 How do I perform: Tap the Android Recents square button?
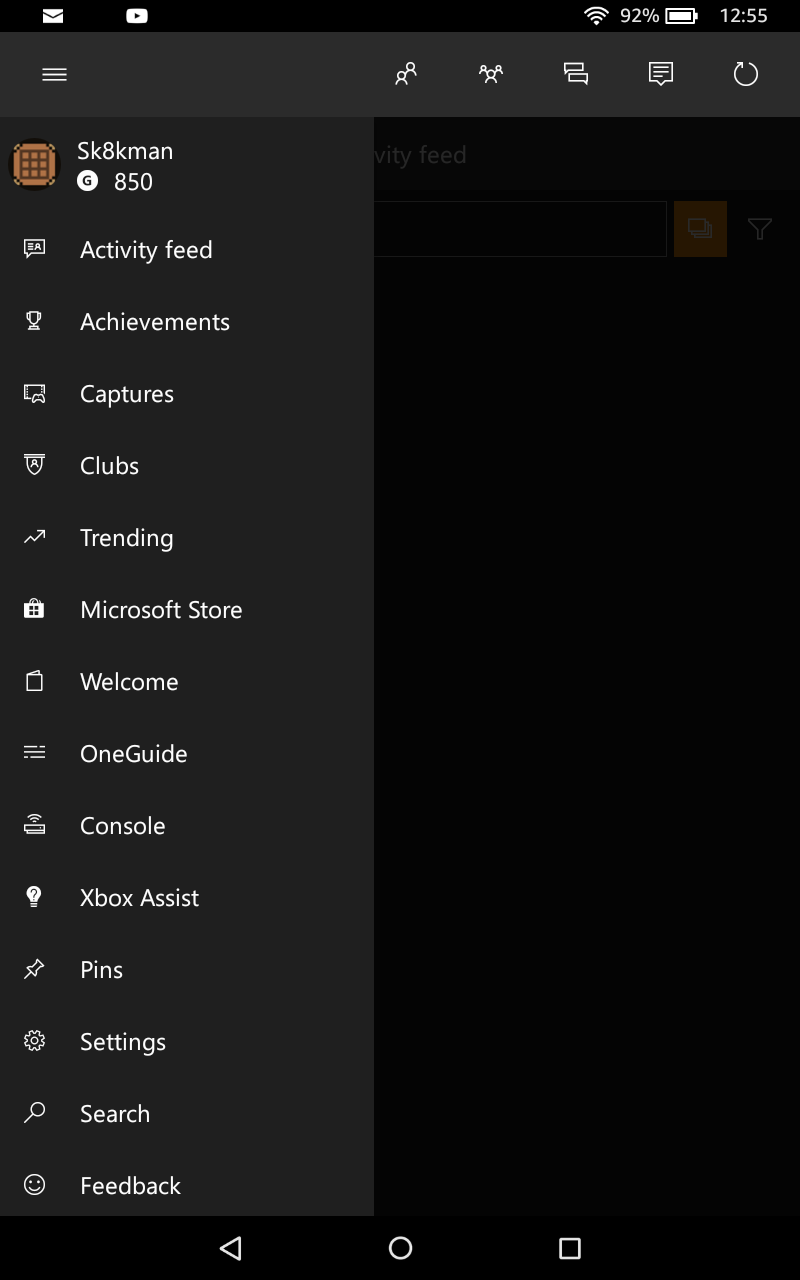(x=570, y=1248)
